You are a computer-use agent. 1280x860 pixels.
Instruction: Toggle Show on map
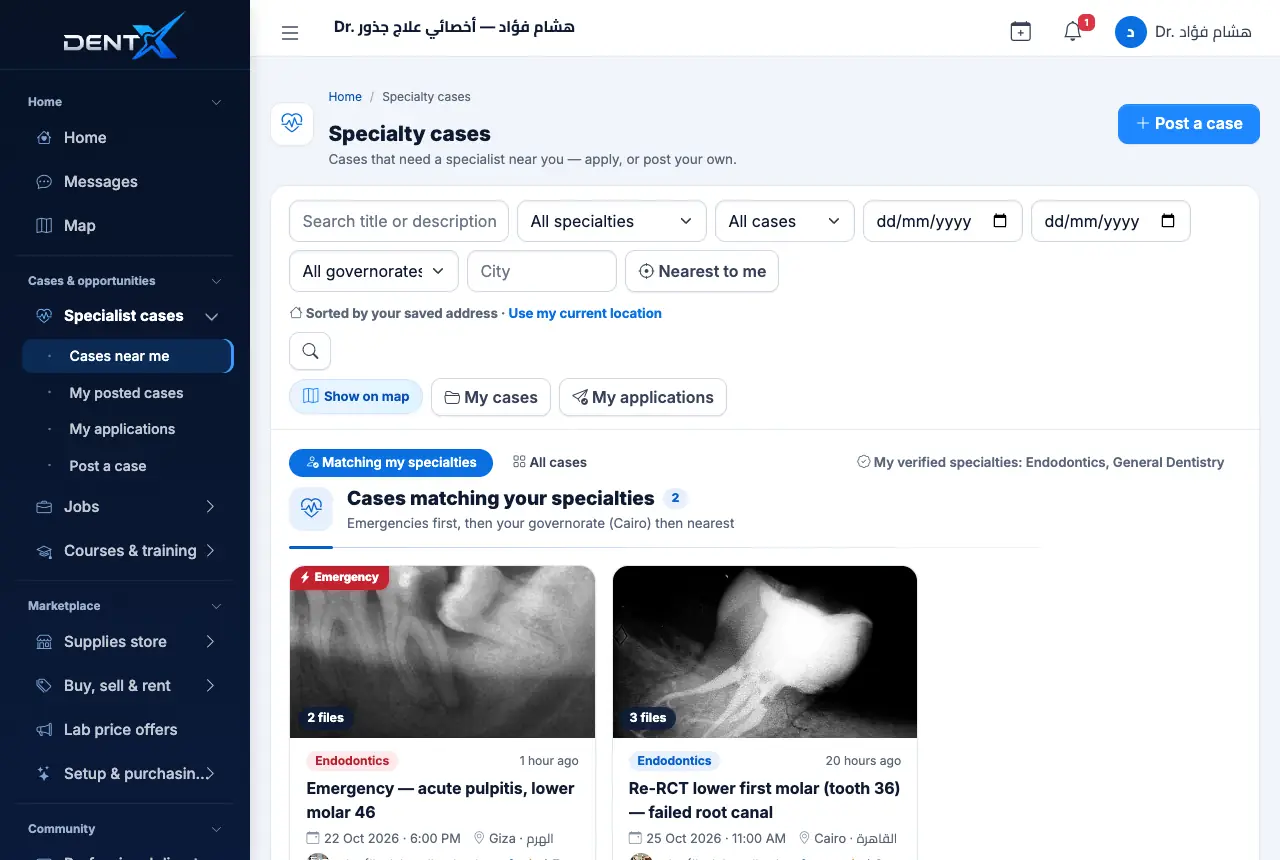pyautogui.click(x=356, y=397)
